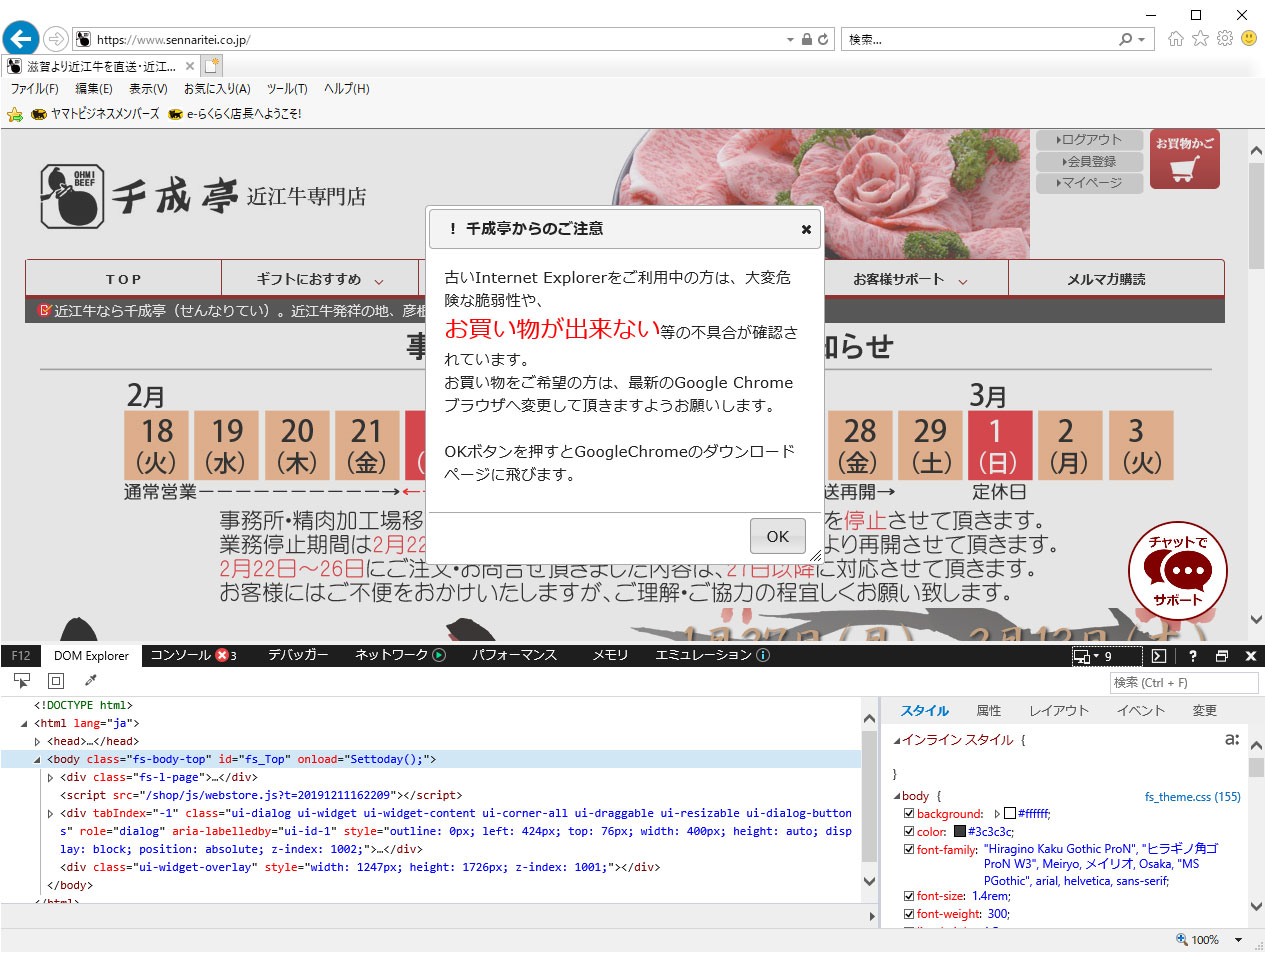Expand the ui-dialog div node
Viewport: 1266px width, 953px height.
(x=50, y=813)
